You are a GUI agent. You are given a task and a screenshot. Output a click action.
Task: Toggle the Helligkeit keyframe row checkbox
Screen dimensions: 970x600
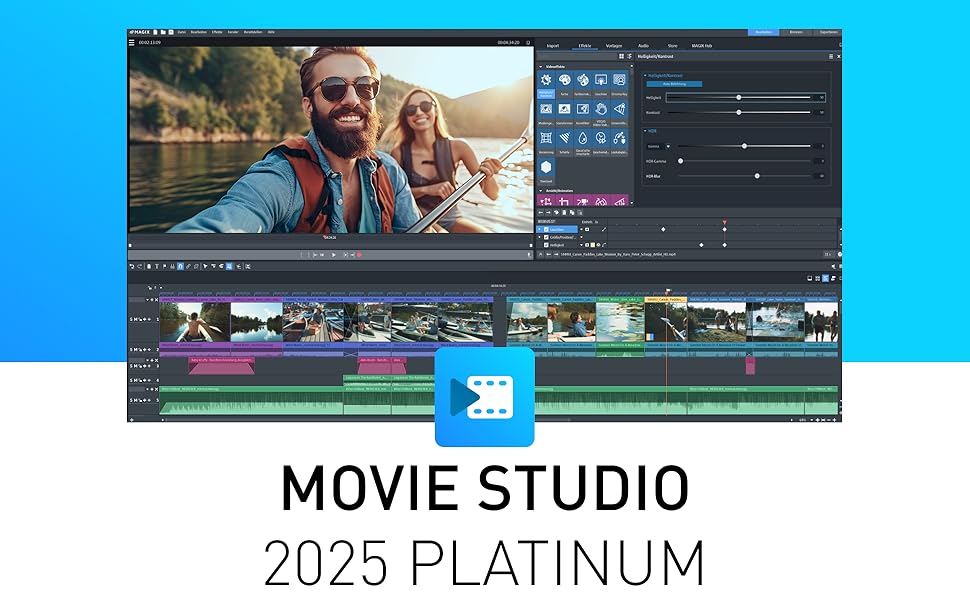point(546,245)
